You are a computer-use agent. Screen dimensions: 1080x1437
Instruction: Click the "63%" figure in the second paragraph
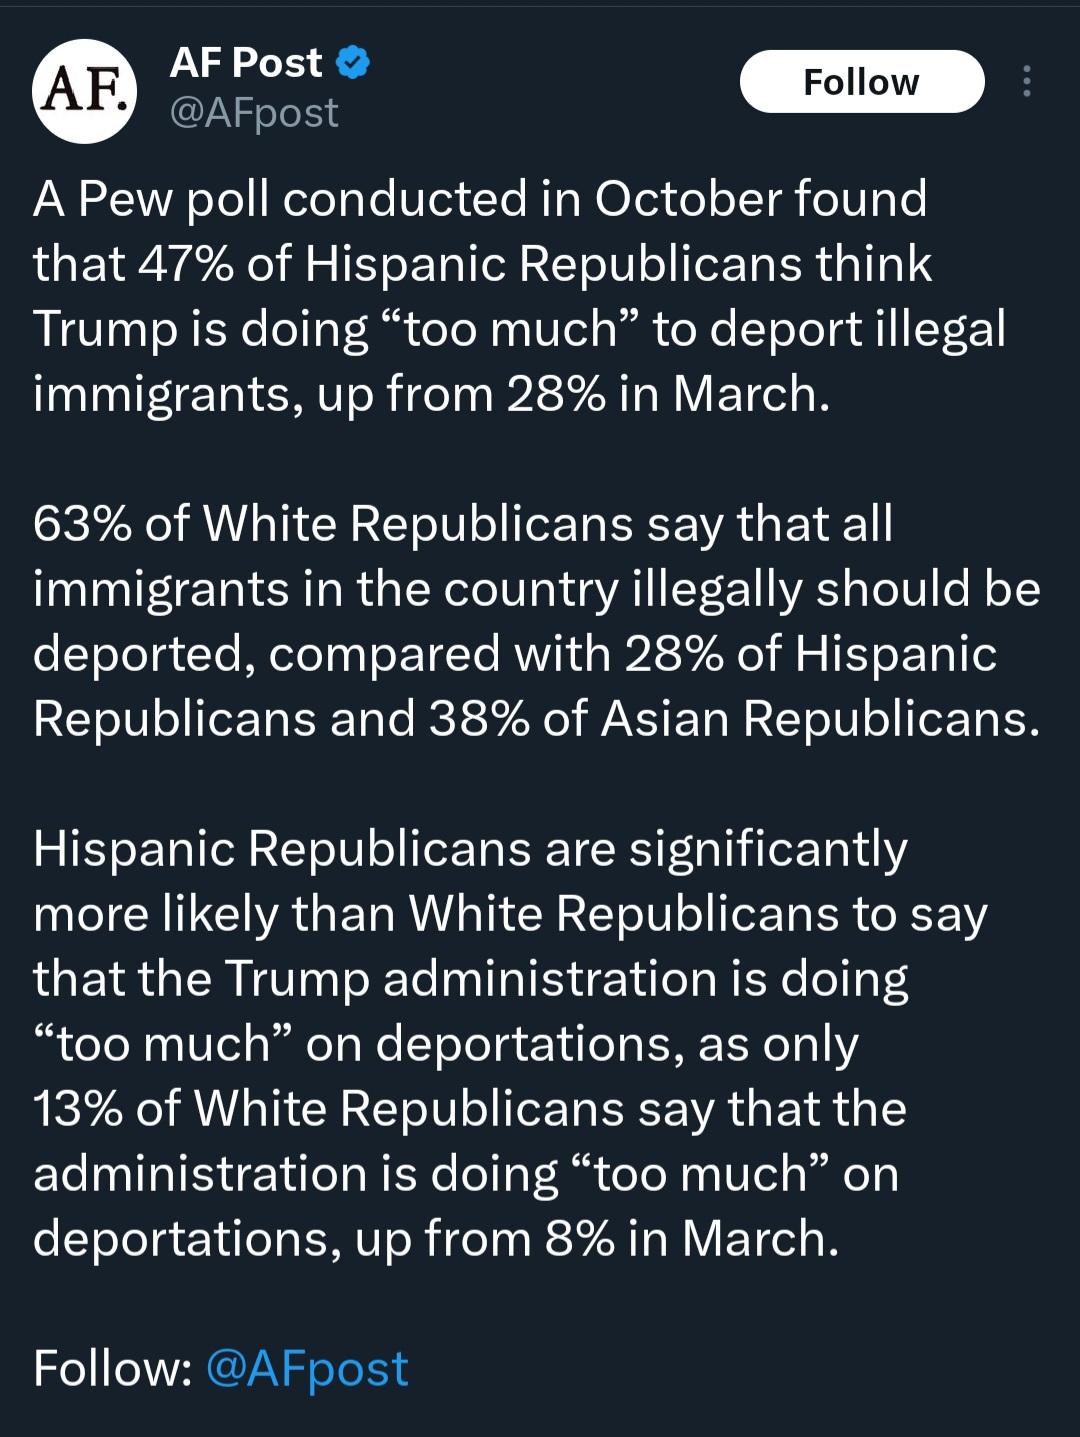click(82, 524)
